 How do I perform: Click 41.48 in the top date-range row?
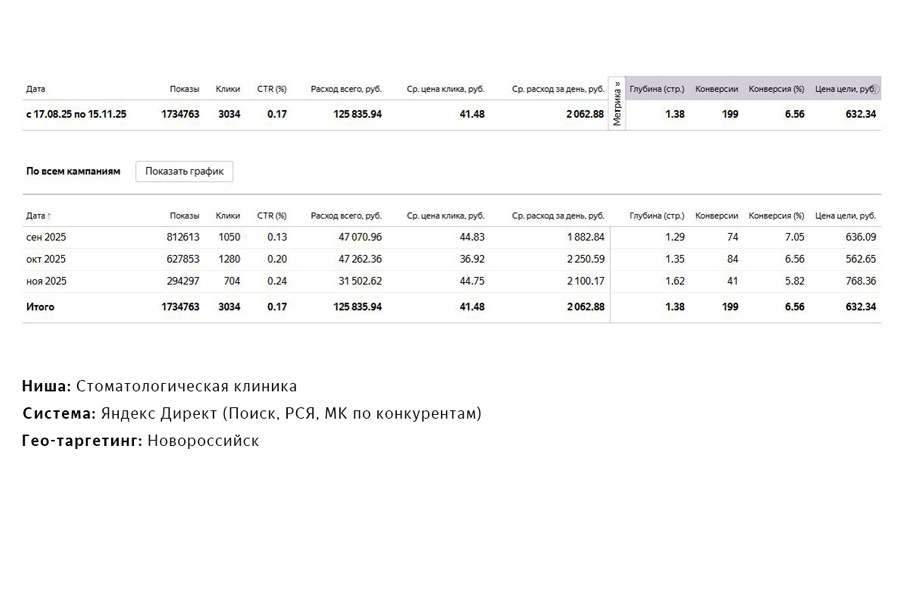coord(472,114)
